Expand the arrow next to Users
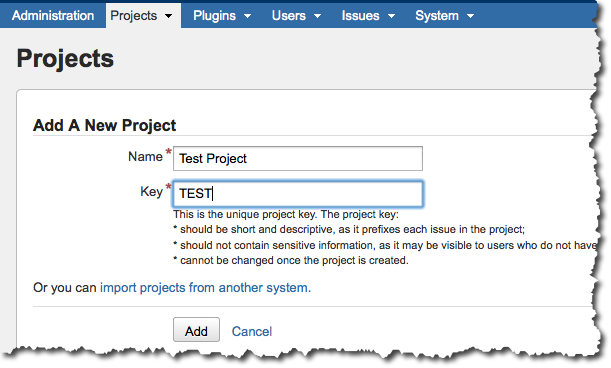611x368 pixels. pos(318,16)
